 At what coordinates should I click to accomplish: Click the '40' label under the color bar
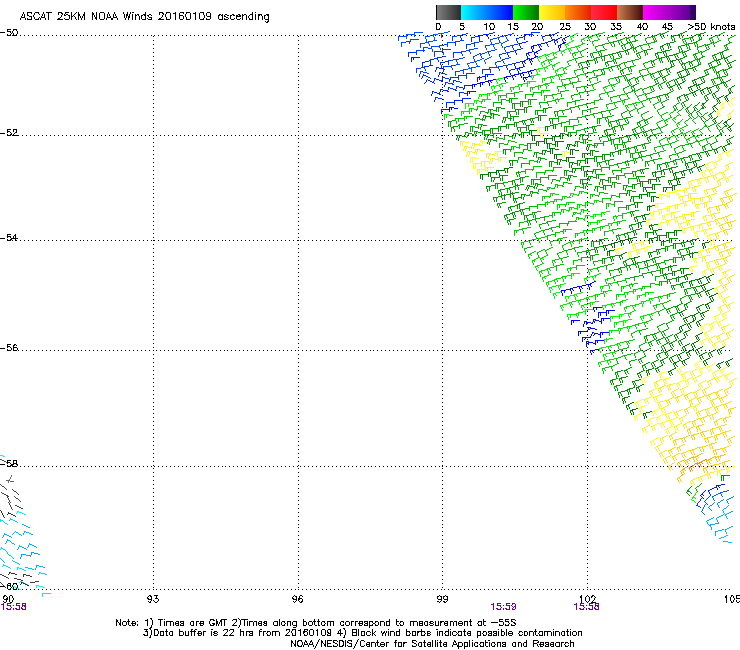642,27
